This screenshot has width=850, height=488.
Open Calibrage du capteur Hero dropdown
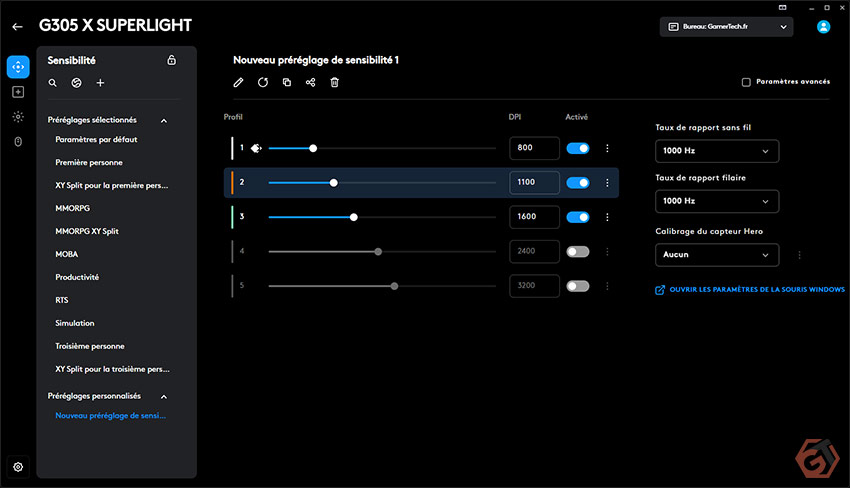(717, 255)
